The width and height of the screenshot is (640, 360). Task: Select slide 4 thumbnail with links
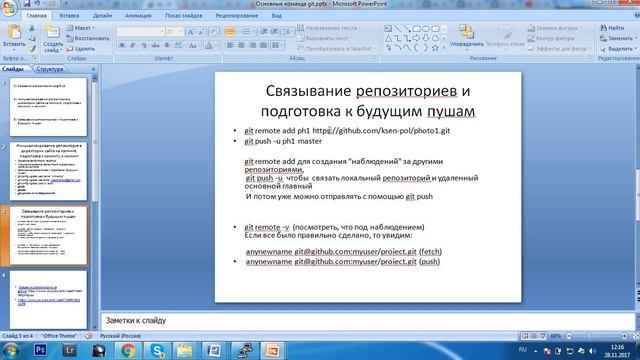(x=48, y=300)
